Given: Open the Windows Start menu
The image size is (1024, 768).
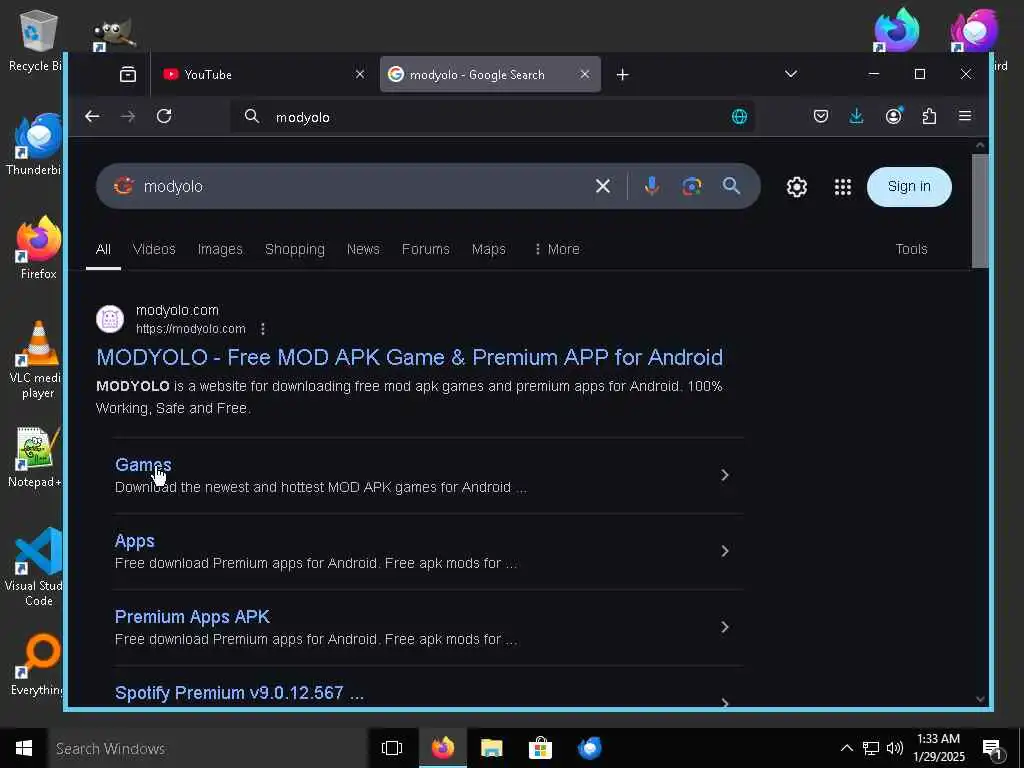Looking at the screenshot, I should pyautogui.click(x=24, y=748).
